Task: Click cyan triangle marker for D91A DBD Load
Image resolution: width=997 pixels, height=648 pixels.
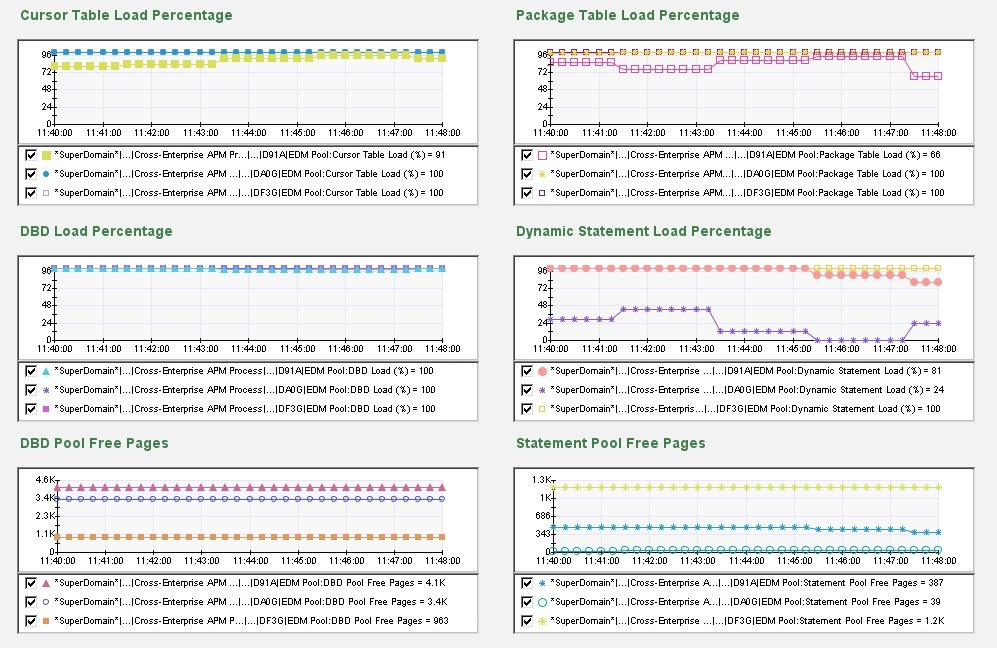Action: click(46, 371)
